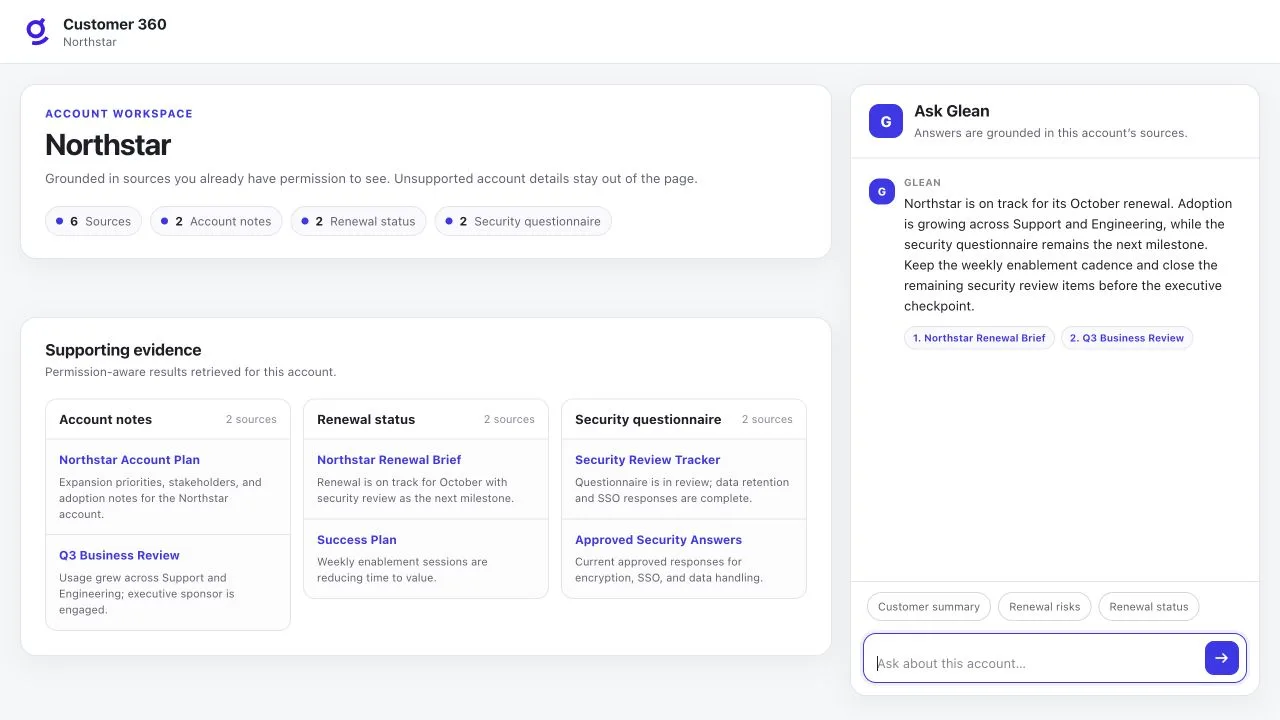The image size is (1280, 720).
Task: Click the Ask Glean panel title
Action: pyautogui.click(x=952, y=111)
